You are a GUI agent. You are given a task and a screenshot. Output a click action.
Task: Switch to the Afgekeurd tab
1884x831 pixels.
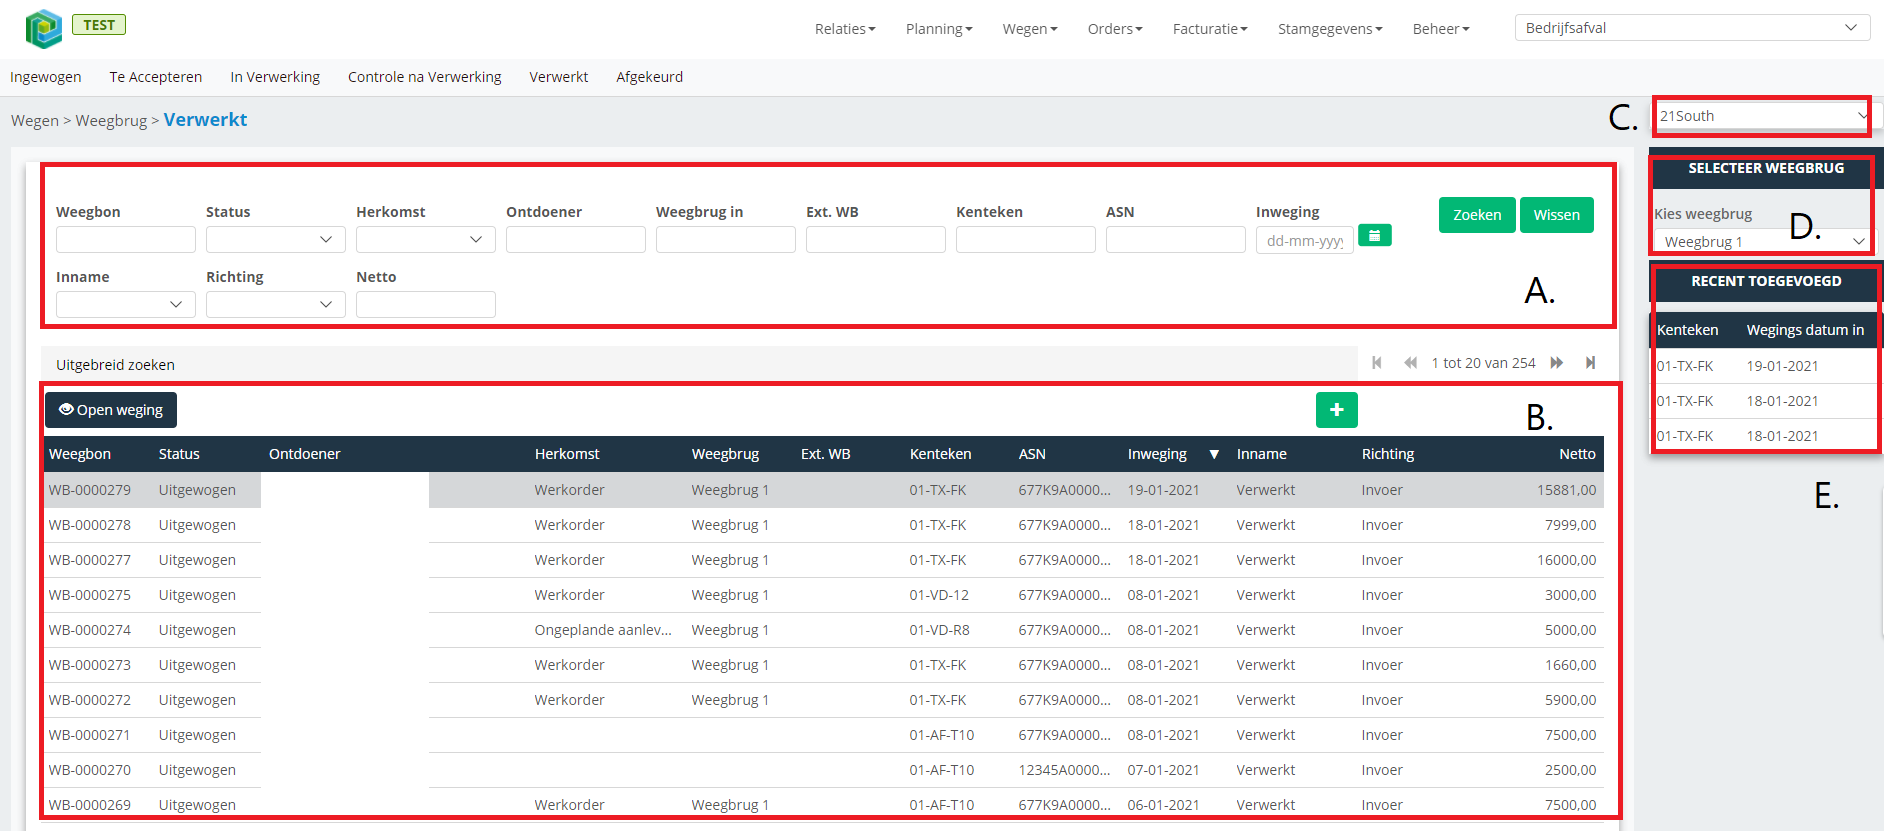coord(650,77)
